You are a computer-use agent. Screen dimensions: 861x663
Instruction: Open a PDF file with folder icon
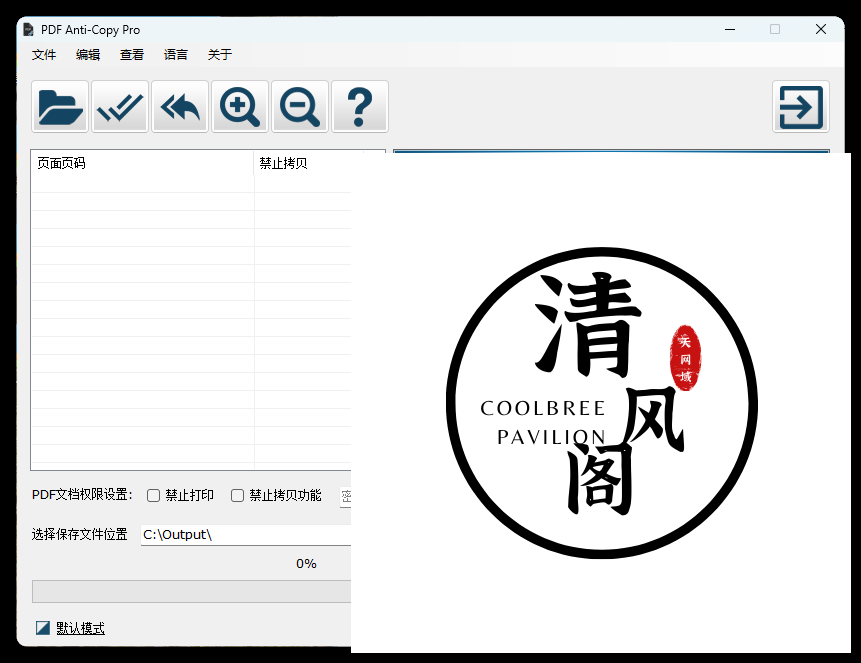pos(60,107)
